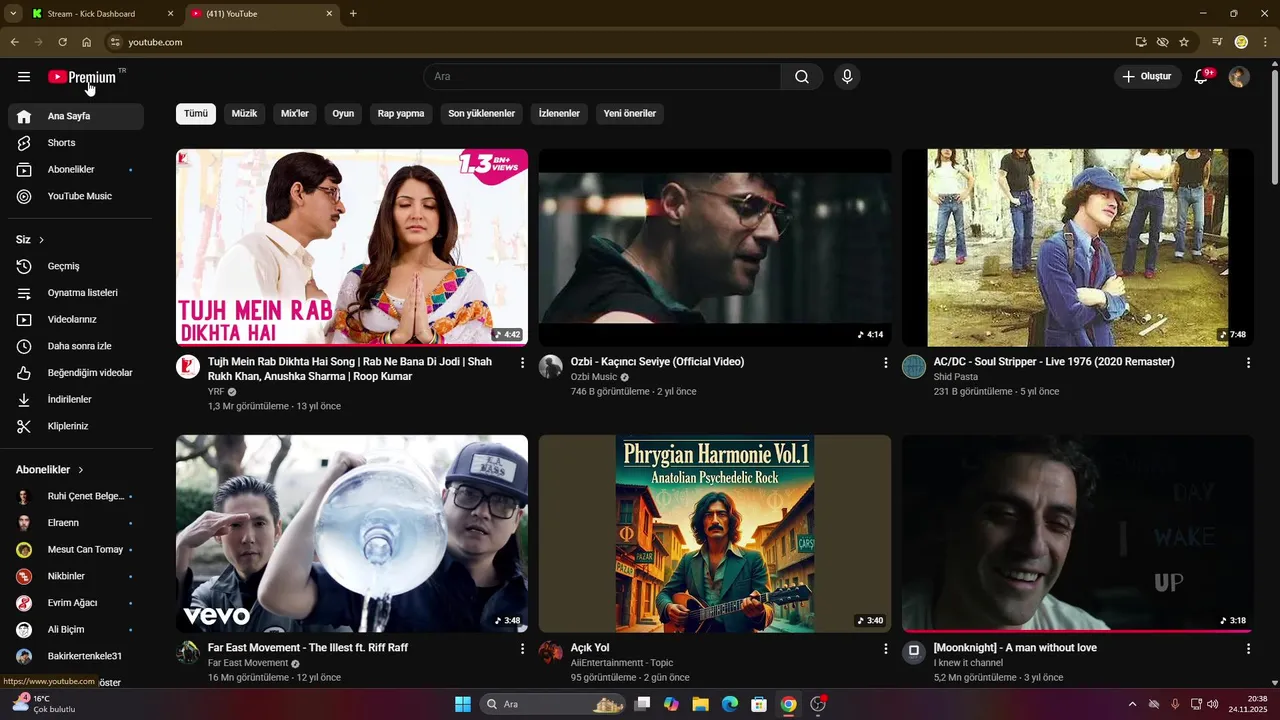Open Videolarınız in sidebar
This screenshot has height=720, width=1280.
click(x=76, y=320)
